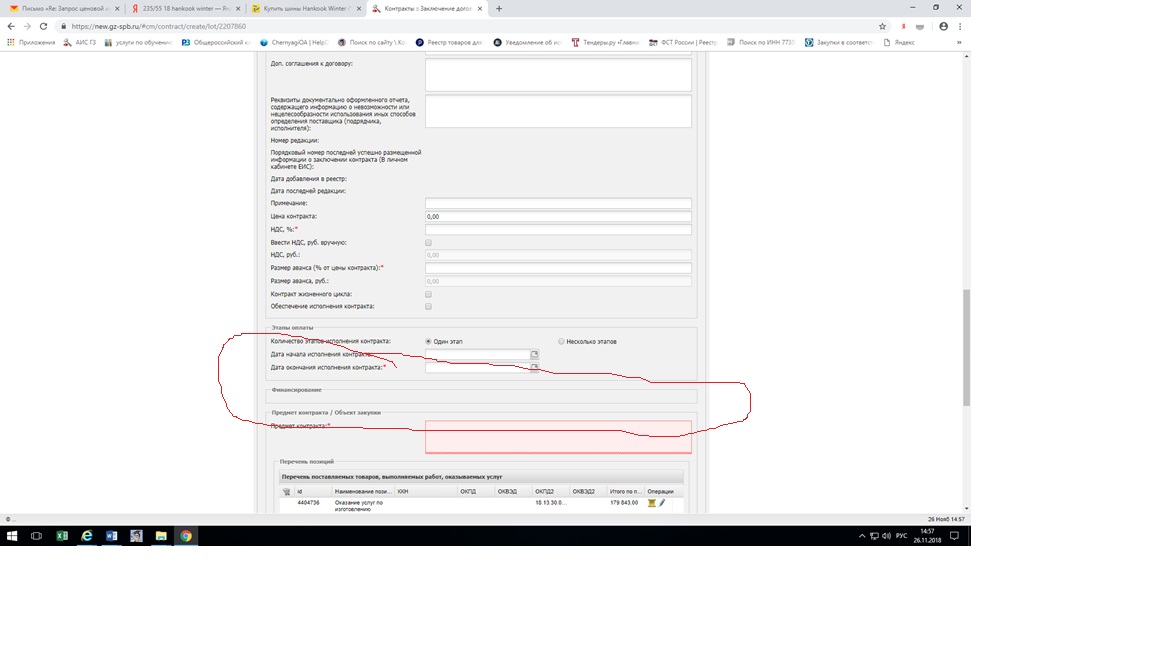Screen dimensions: 1152x648
Task: Open Тендеры.ру bookmark
Action: (605, 43)
